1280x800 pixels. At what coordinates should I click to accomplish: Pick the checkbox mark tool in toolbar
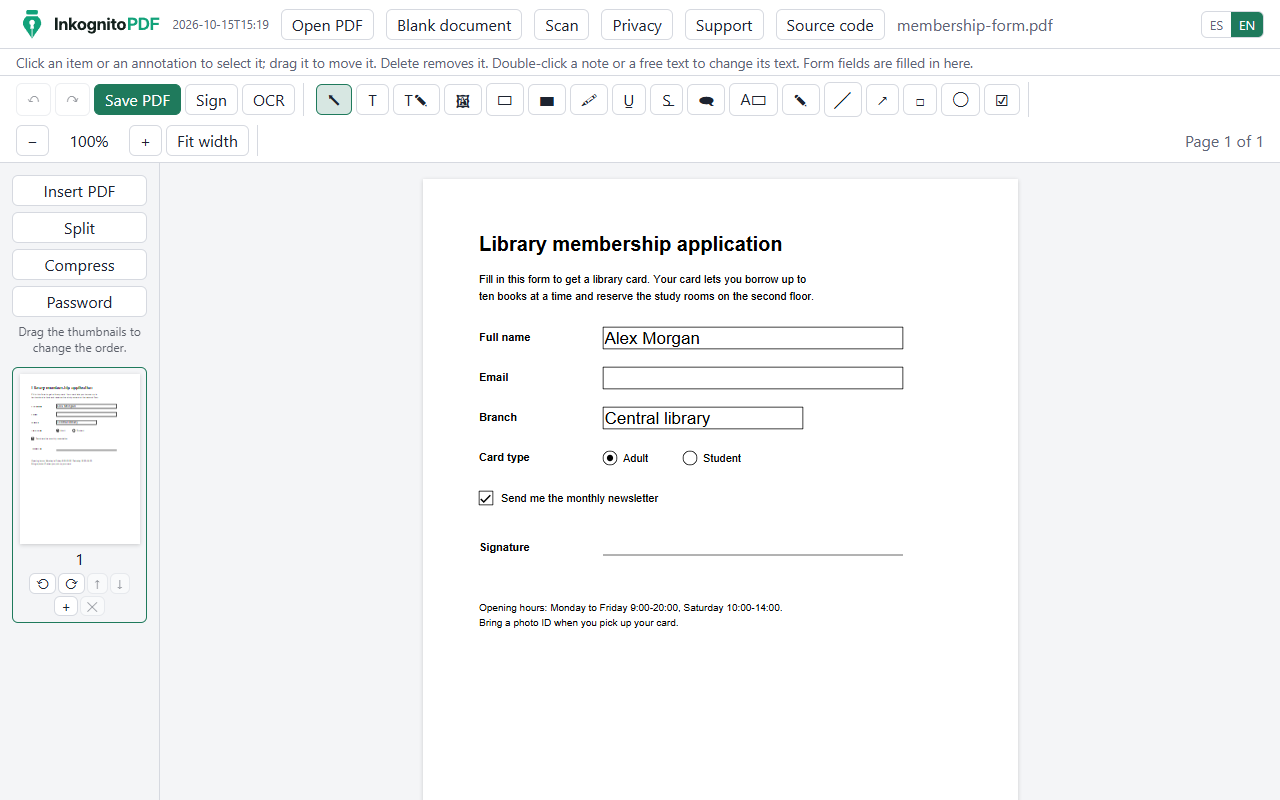coord(1002,100)
